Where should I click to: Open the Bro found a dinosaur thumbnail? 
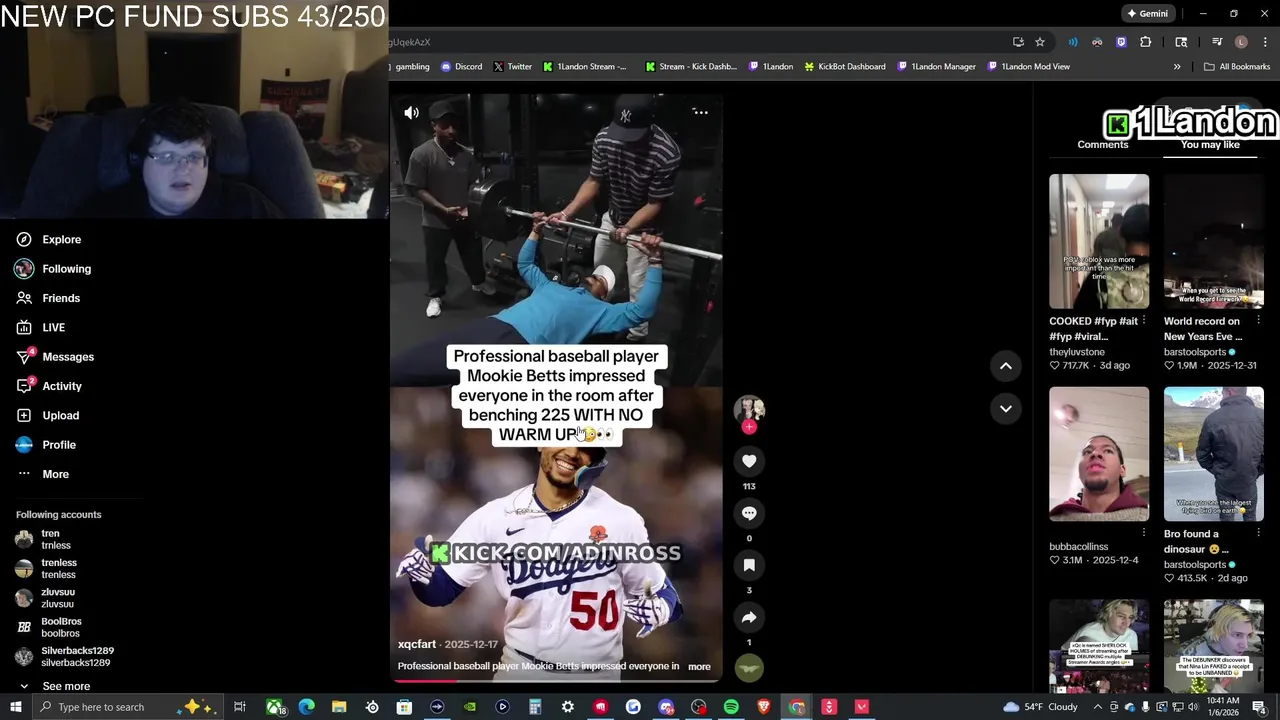(1214, 454)
